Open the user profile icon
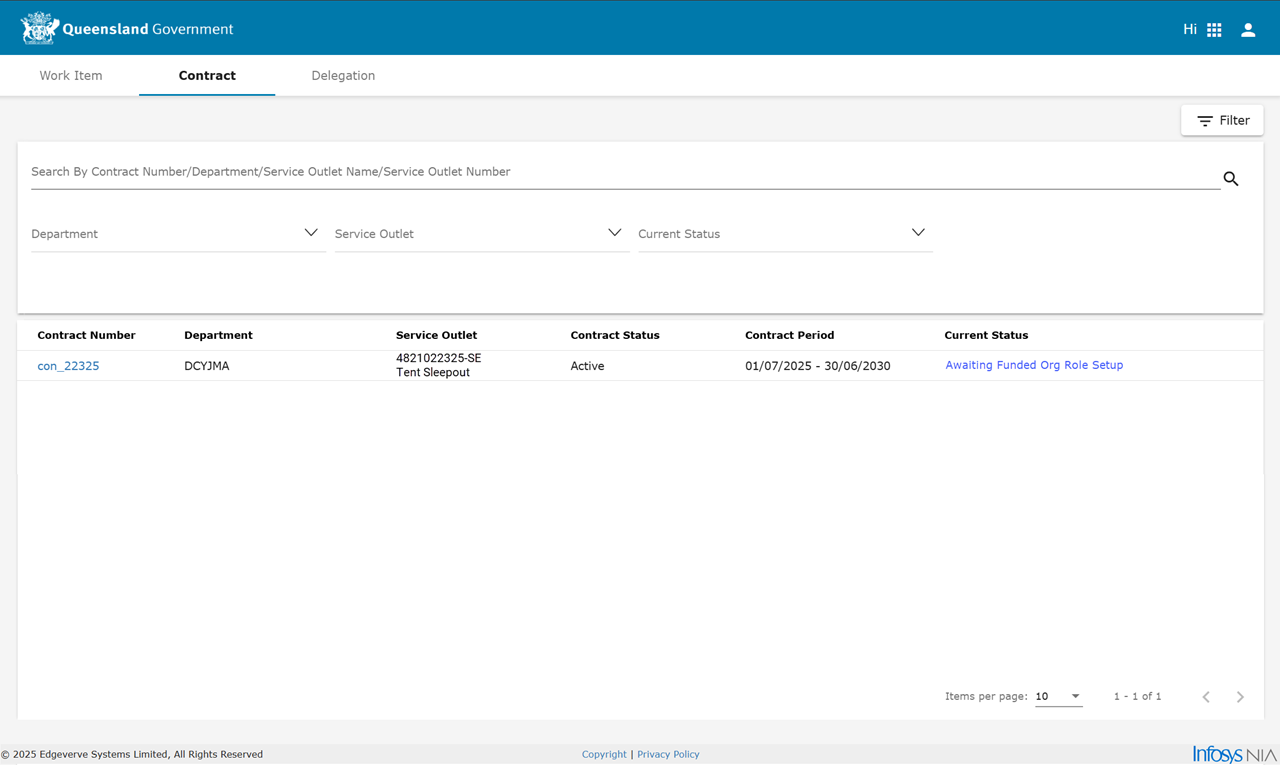 tap(1248, 30)
